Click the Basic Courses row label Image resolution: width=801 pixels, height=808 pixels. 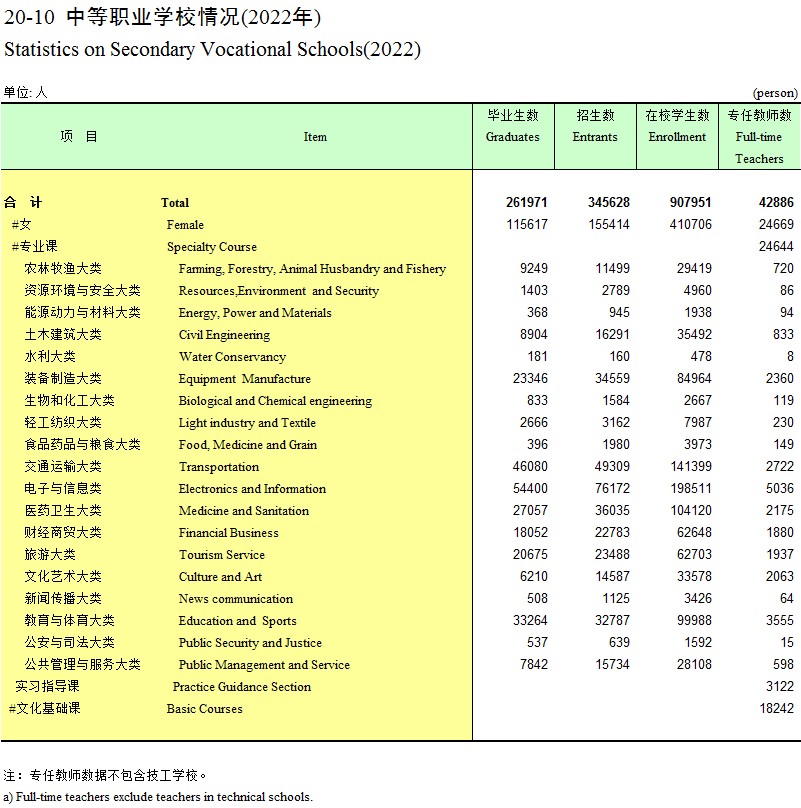(x=204, y=709)
